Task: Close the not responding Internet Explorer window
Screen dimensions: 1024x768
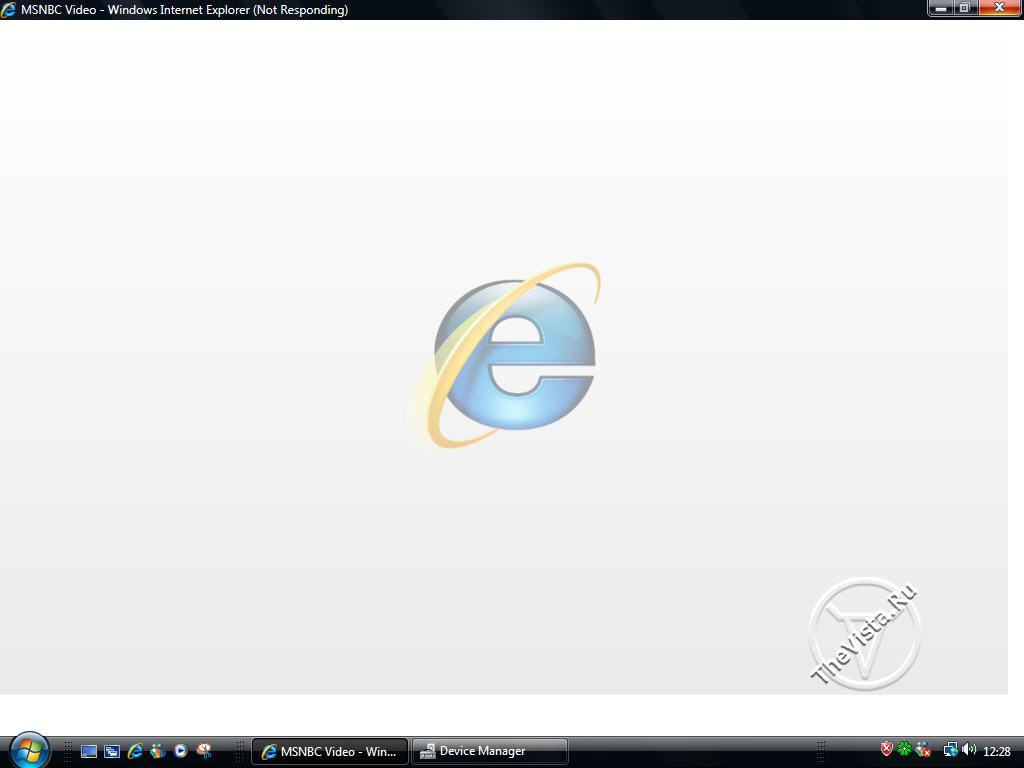Action: click(x=999, y=8)
